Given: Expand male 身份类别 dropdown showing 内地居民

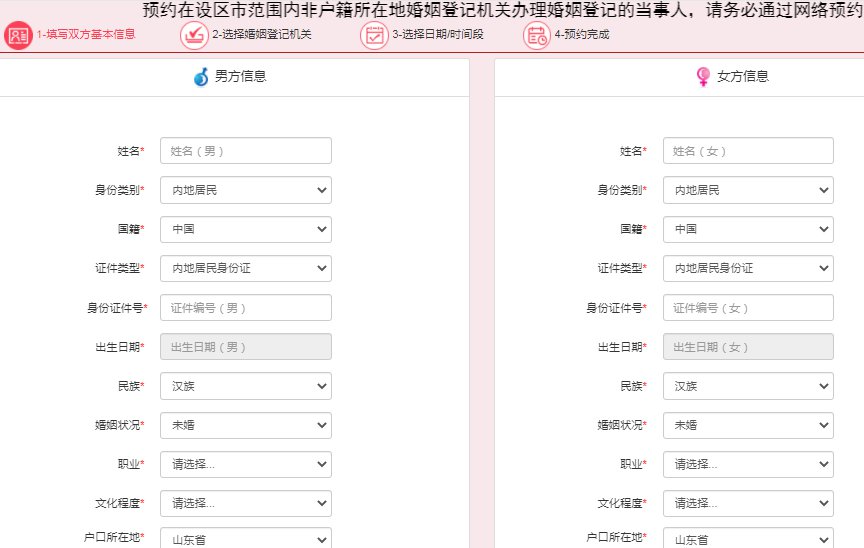Looking at the screenshot, I should pyautogui.click(x=245, y=190).
